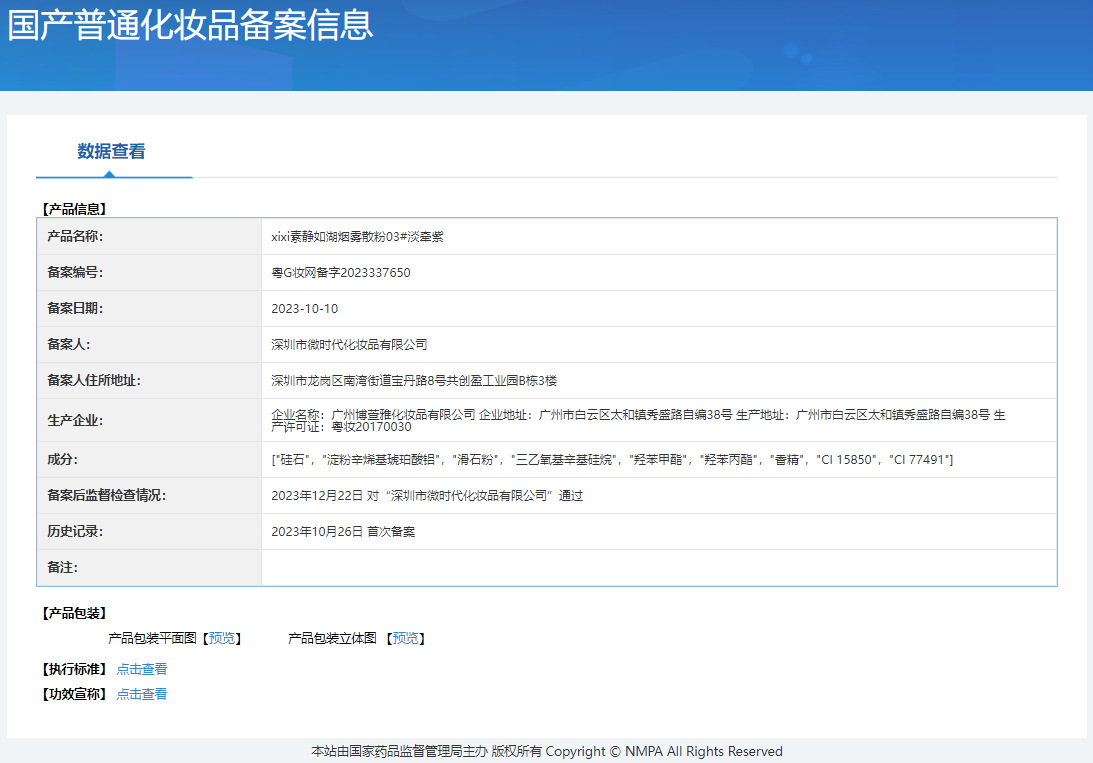
Task: Click the 【产品包装】 section header
Action: (x=74, y=613)
